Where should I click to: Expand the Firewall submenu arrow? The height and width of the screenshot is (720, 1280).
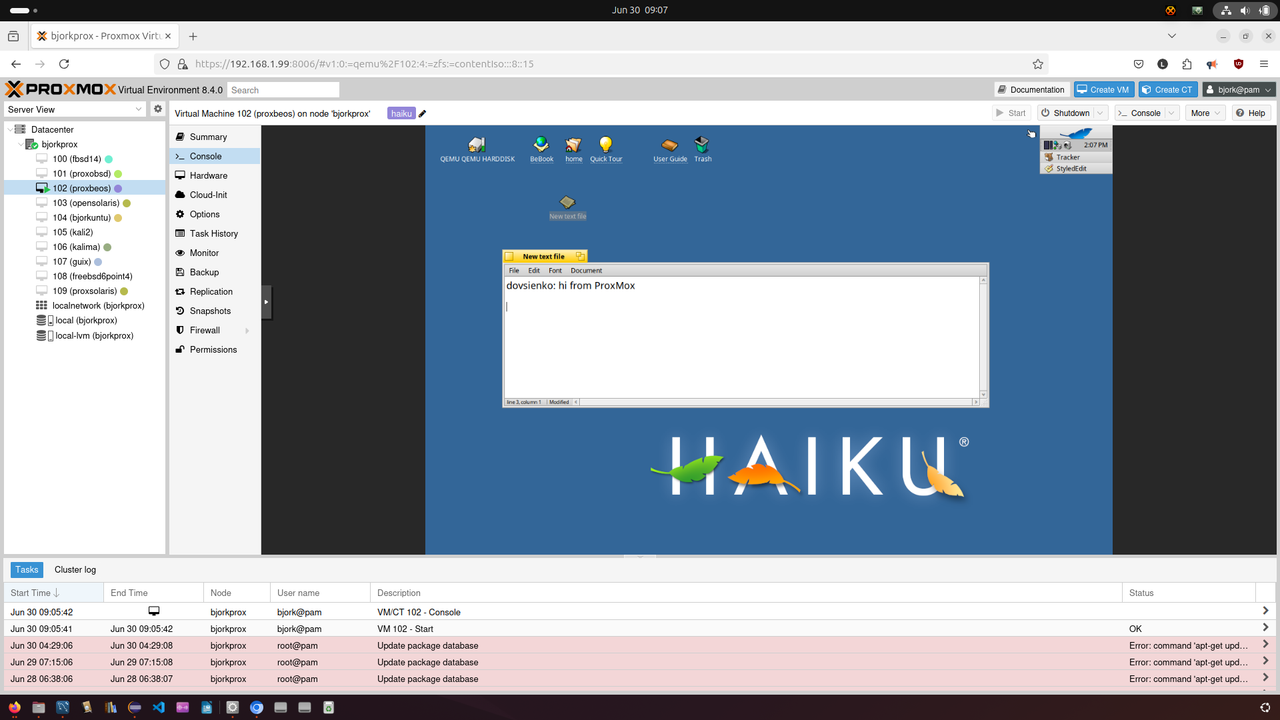[x=247, y=330]
